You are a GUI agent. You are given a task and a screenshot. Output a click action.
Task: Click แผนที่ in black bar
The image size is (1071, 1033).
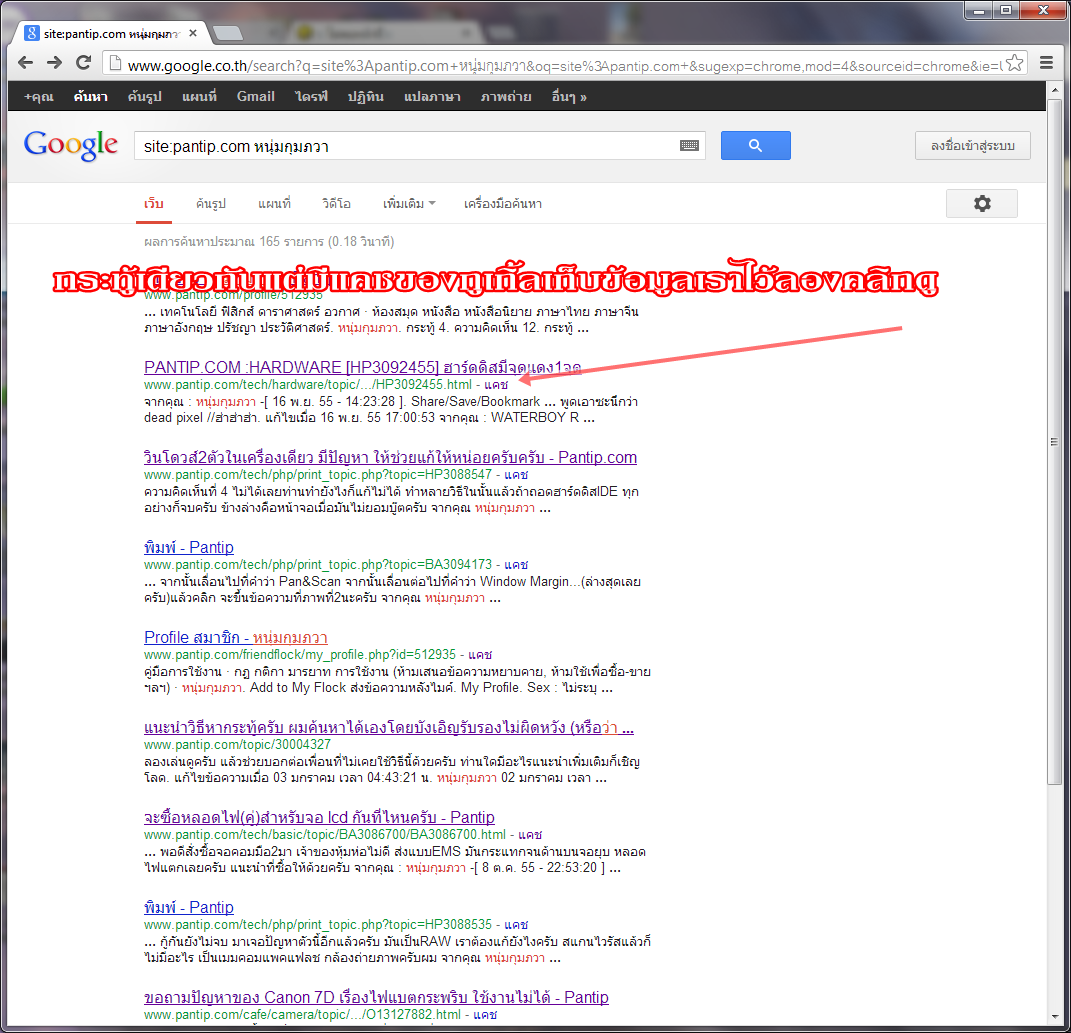coord(199,97)
